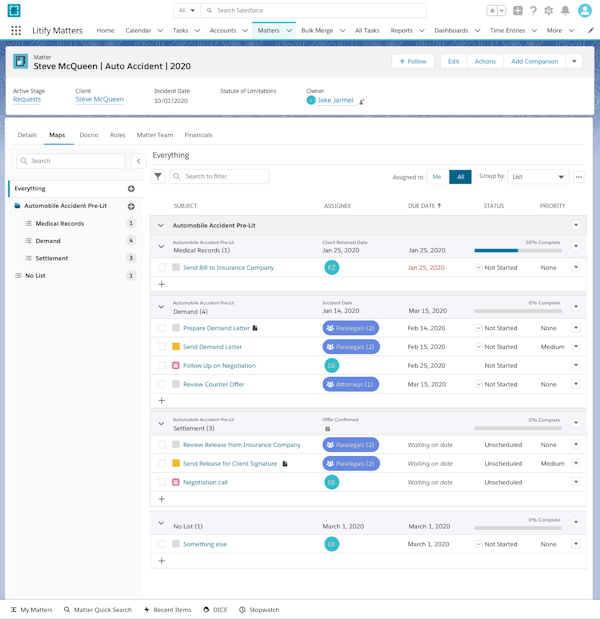Click the document icon next to Prepare Demand Letter
The width and height of the screenshot is (600, 619).
(x=255, y=328)
